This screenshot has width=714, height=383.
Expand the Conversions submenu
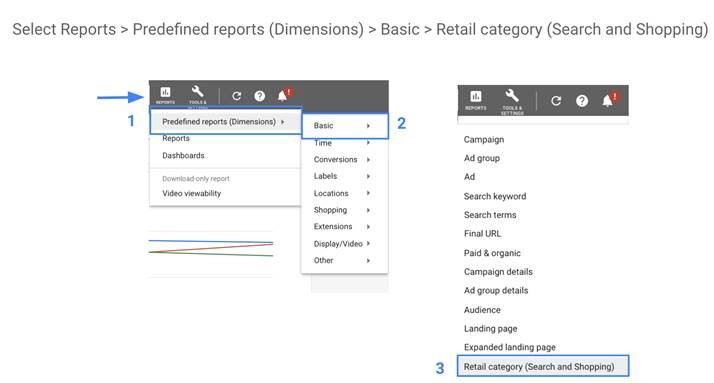[x=345, y=159]
